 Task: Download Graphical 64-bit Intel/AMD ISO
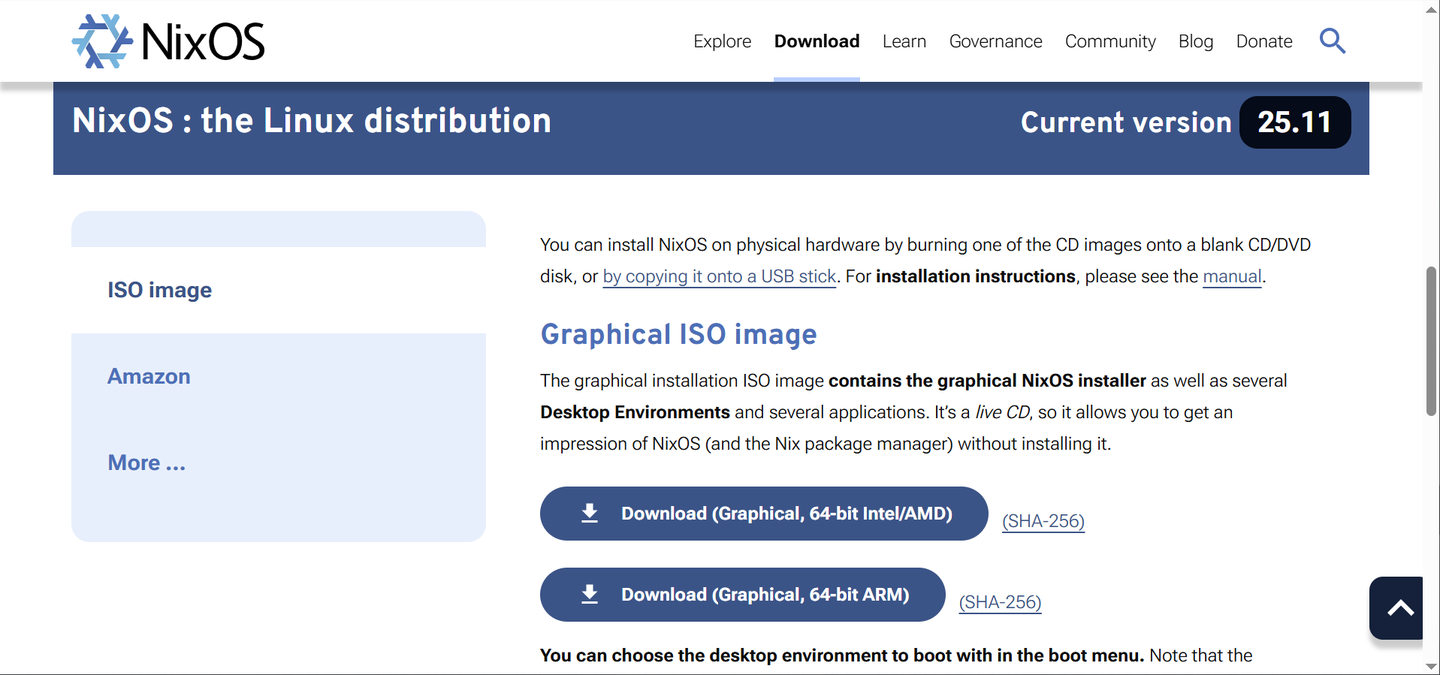(764, 513)
